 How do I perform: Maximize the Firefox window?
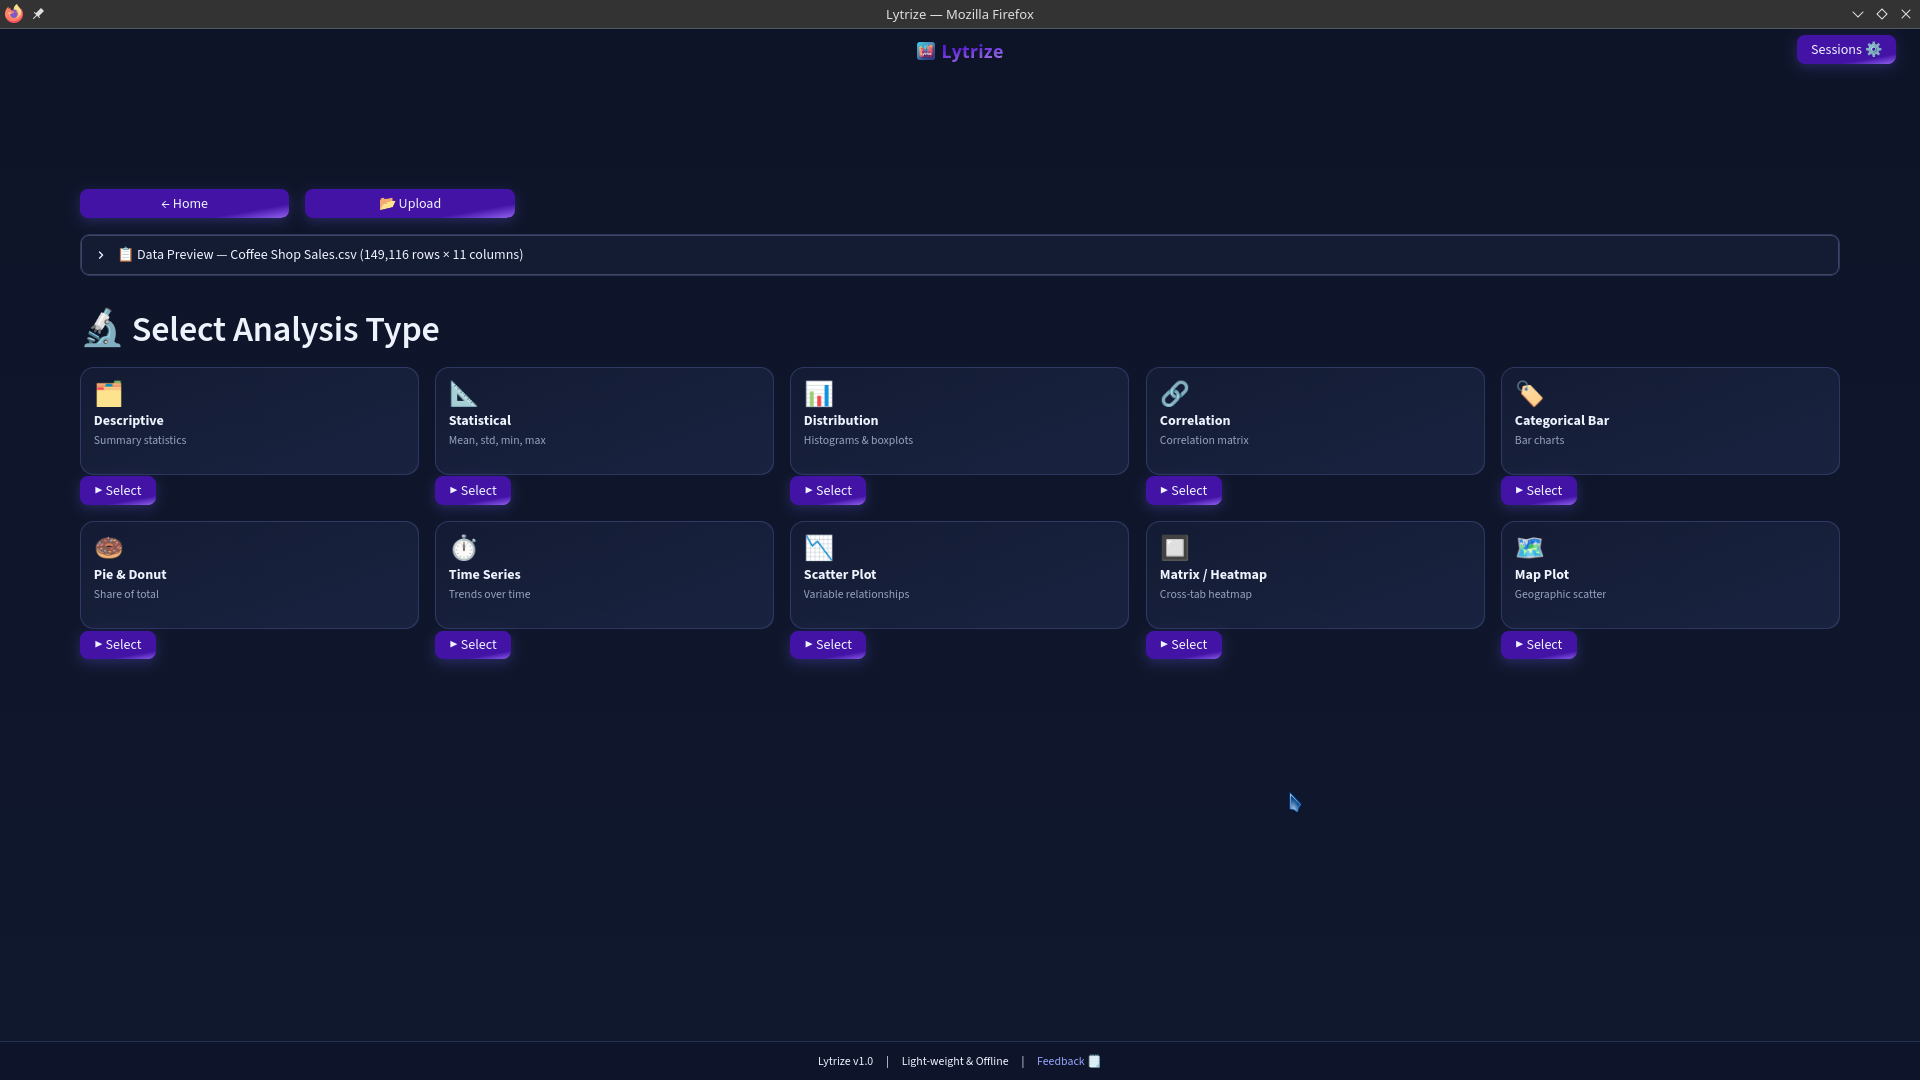pos(1881,14)
